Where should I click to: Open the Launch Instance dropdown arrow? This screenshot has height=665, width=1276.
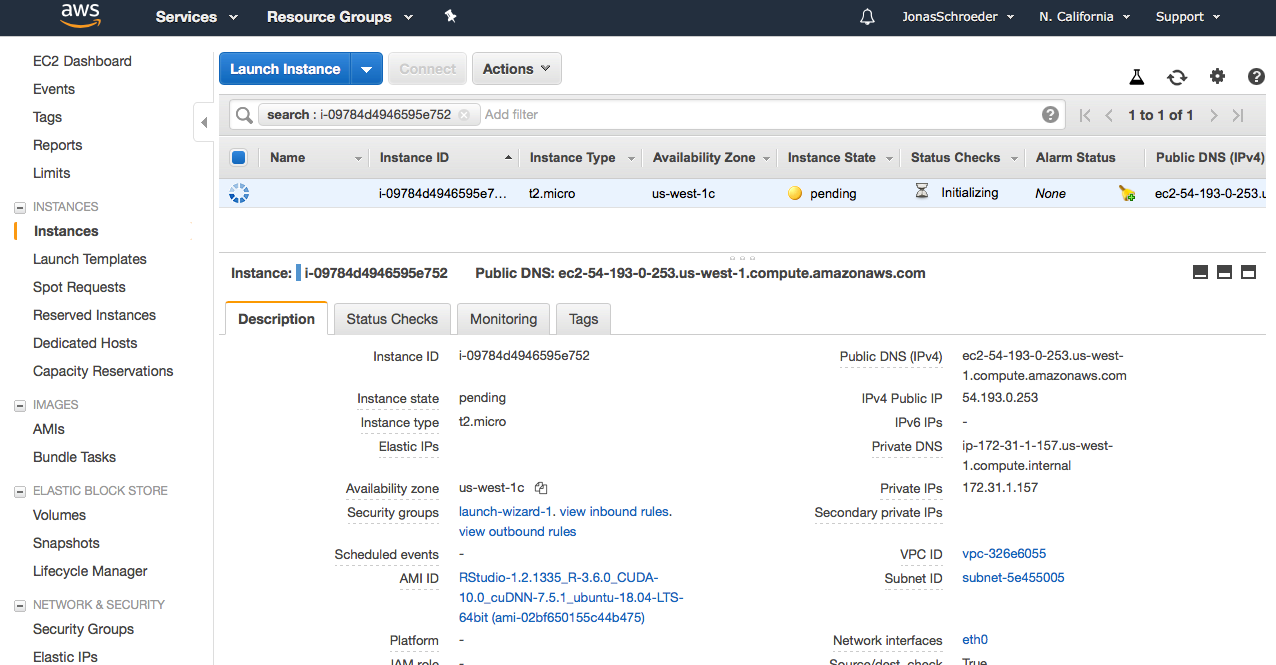pos(367,69)
